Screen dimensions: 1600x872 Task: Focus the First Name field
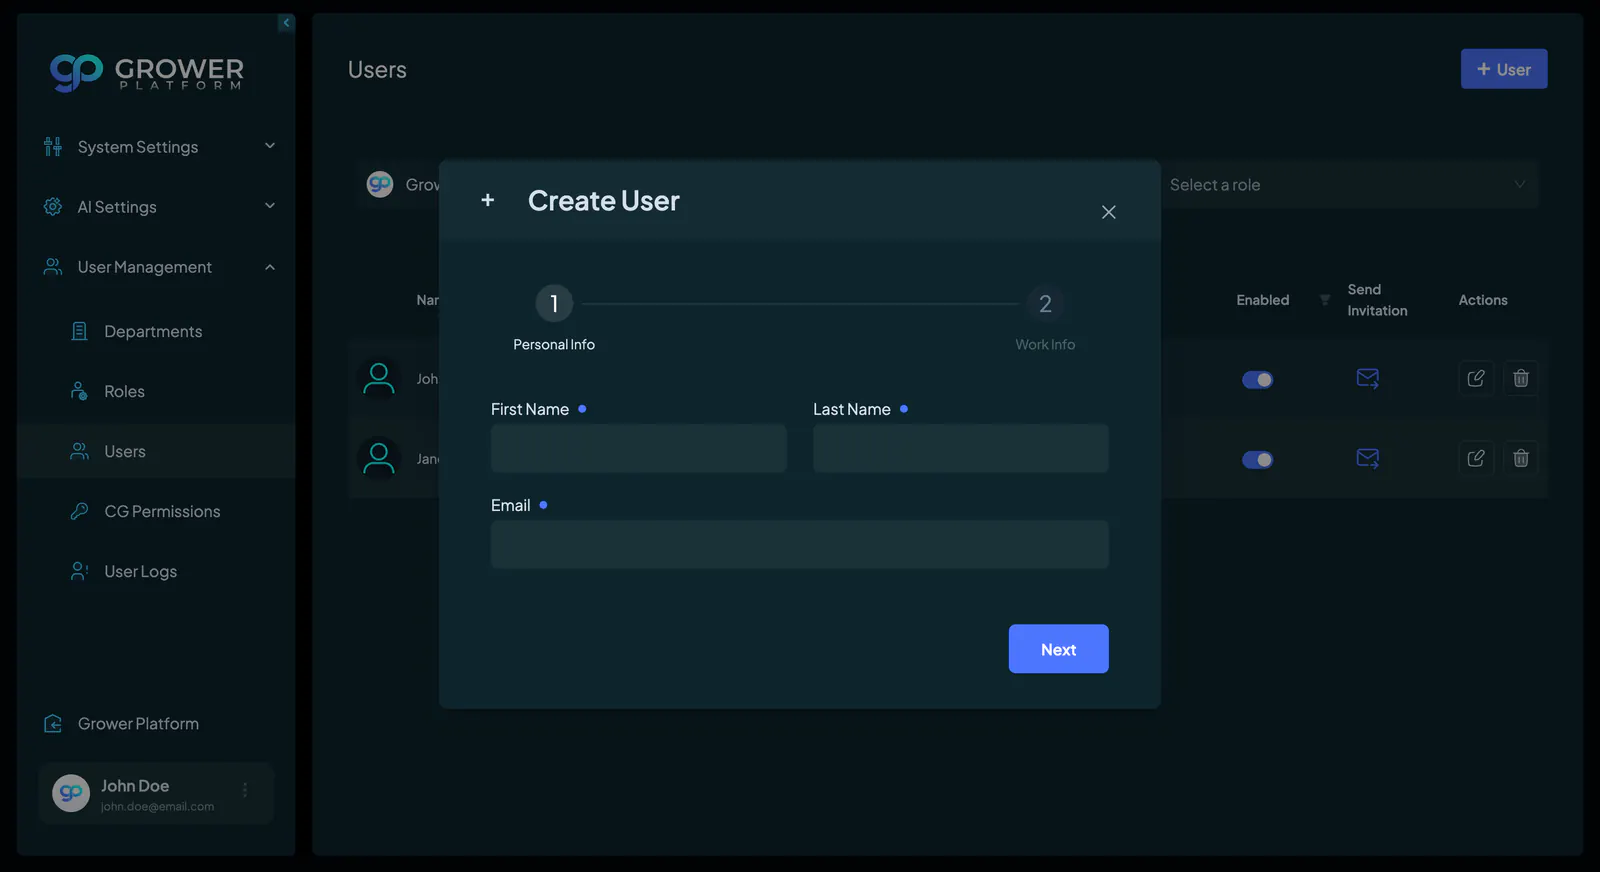(x=639, y=448)
